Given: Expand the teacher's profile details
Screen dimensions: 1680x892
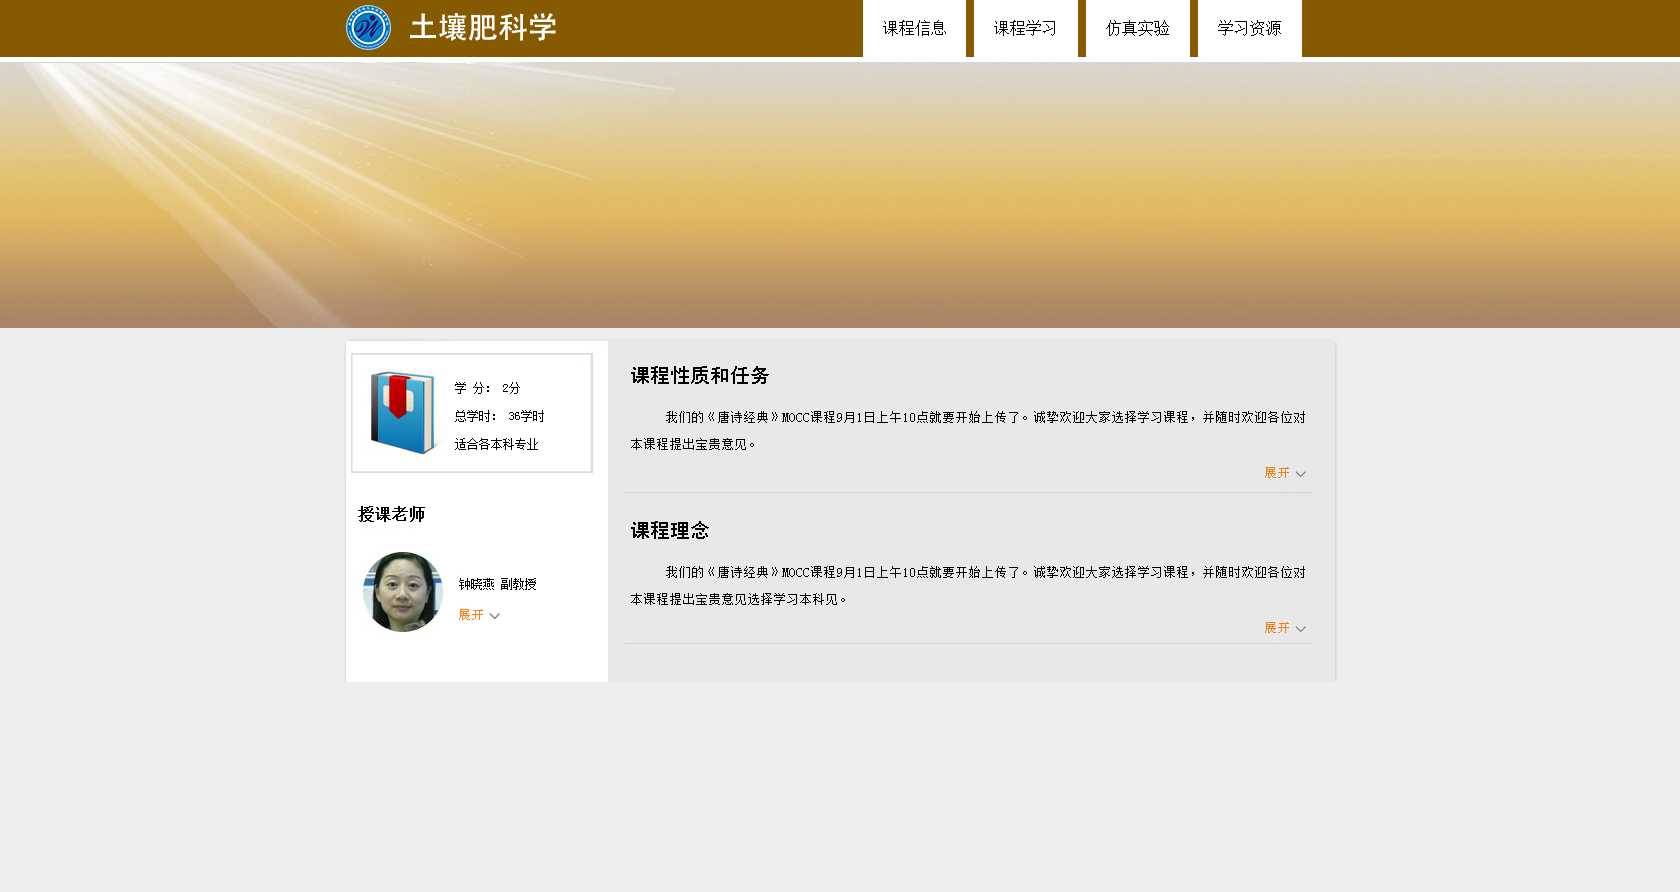Looking at the screenshot, I should (x=478, y=615).
